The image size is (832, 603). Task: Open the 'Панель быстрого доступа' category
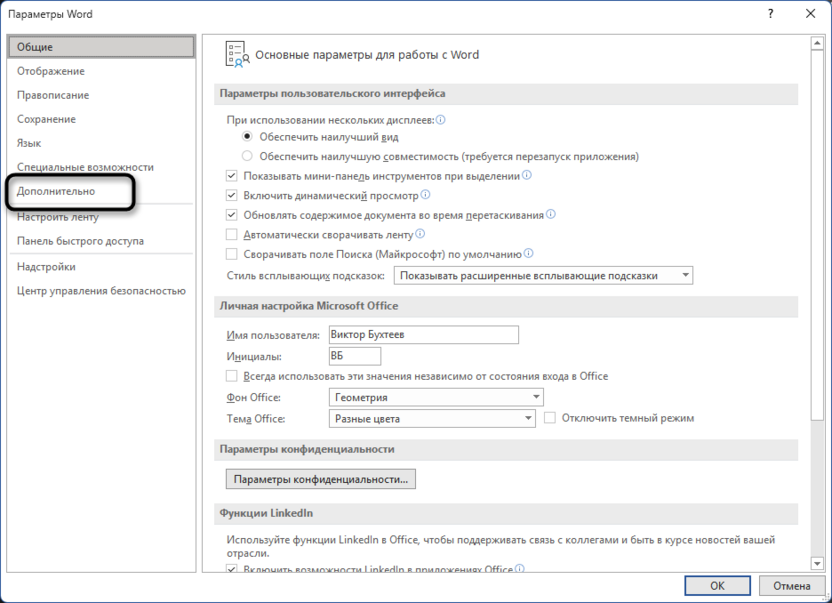[x=101, y=240]
